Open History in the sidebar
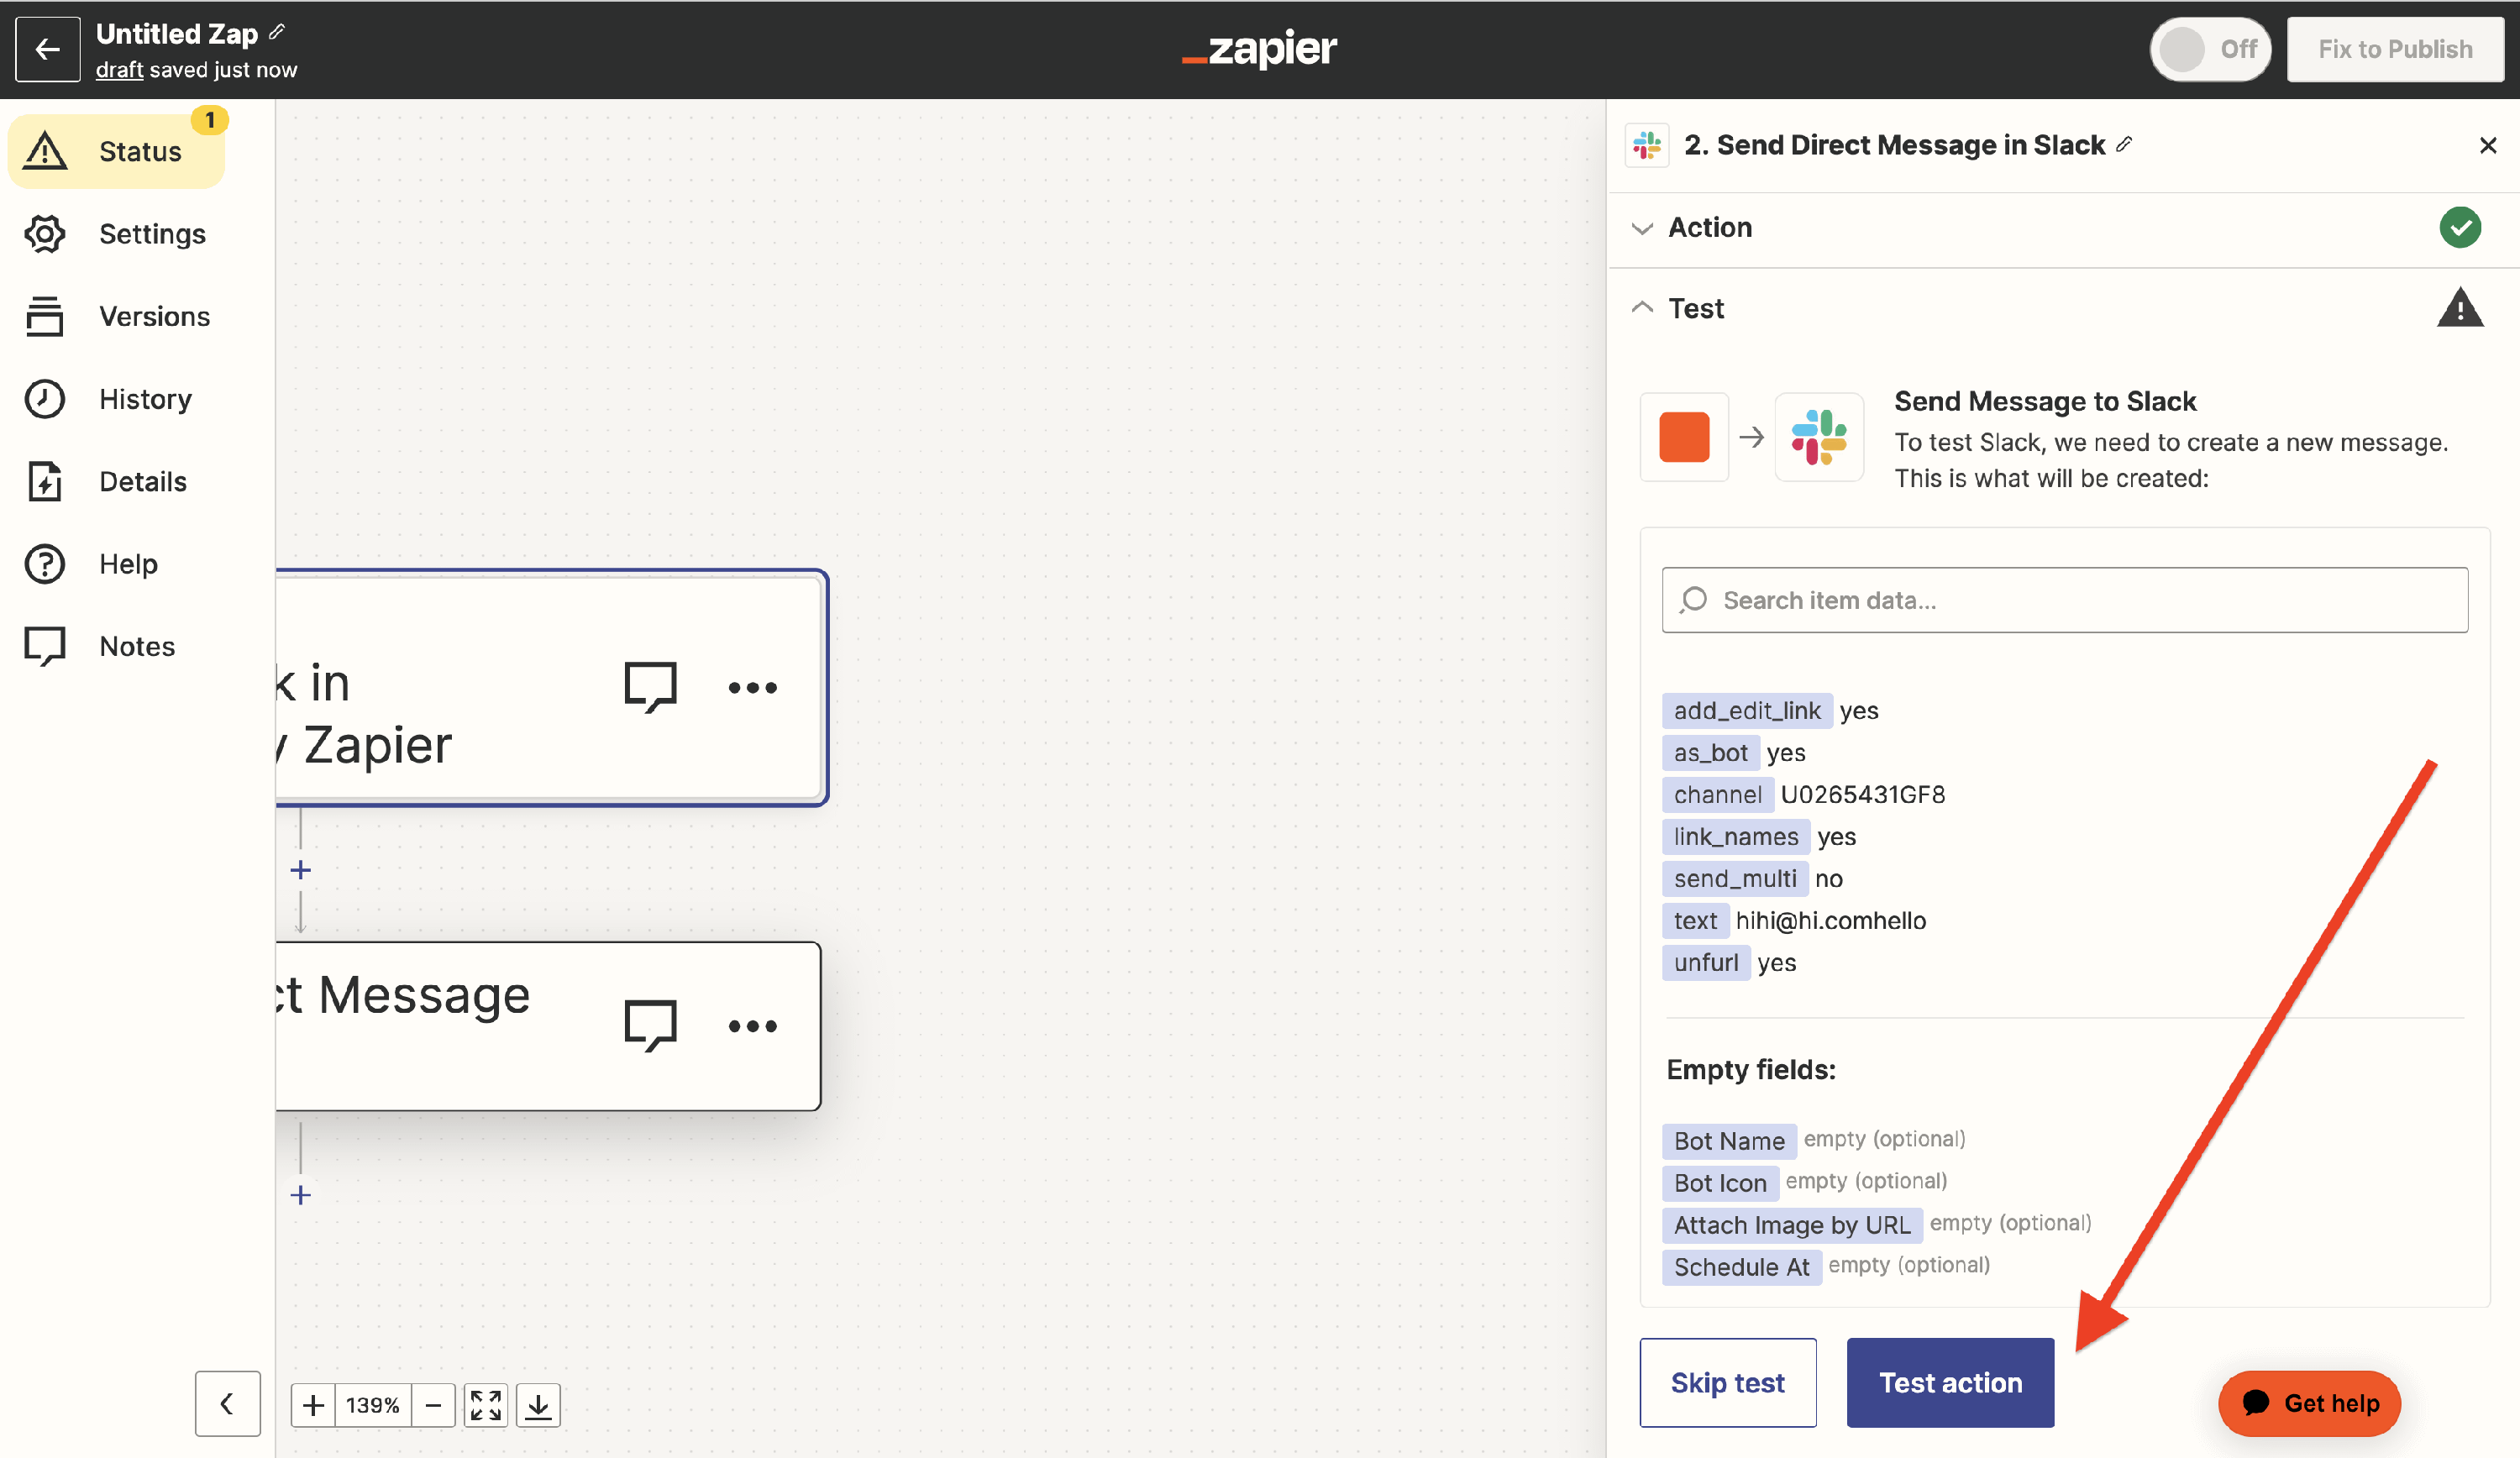 click(x=145, y=399)
